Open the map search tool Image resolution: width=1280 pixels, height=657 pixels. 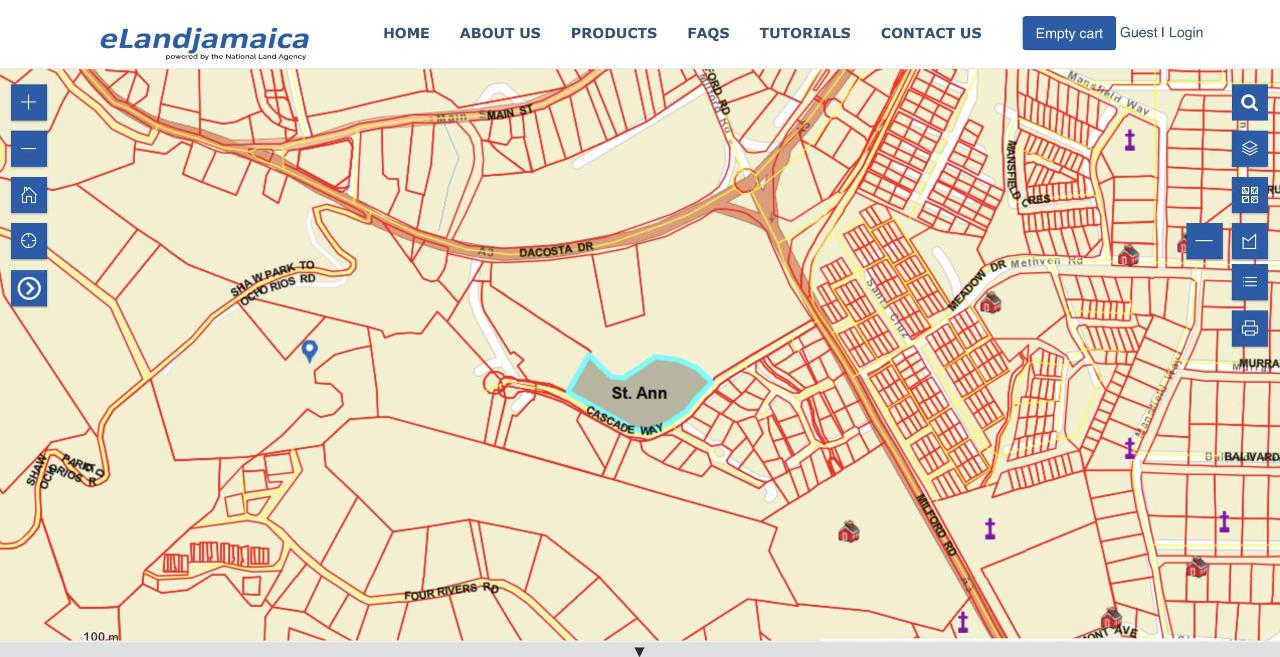coord(1249,102)
